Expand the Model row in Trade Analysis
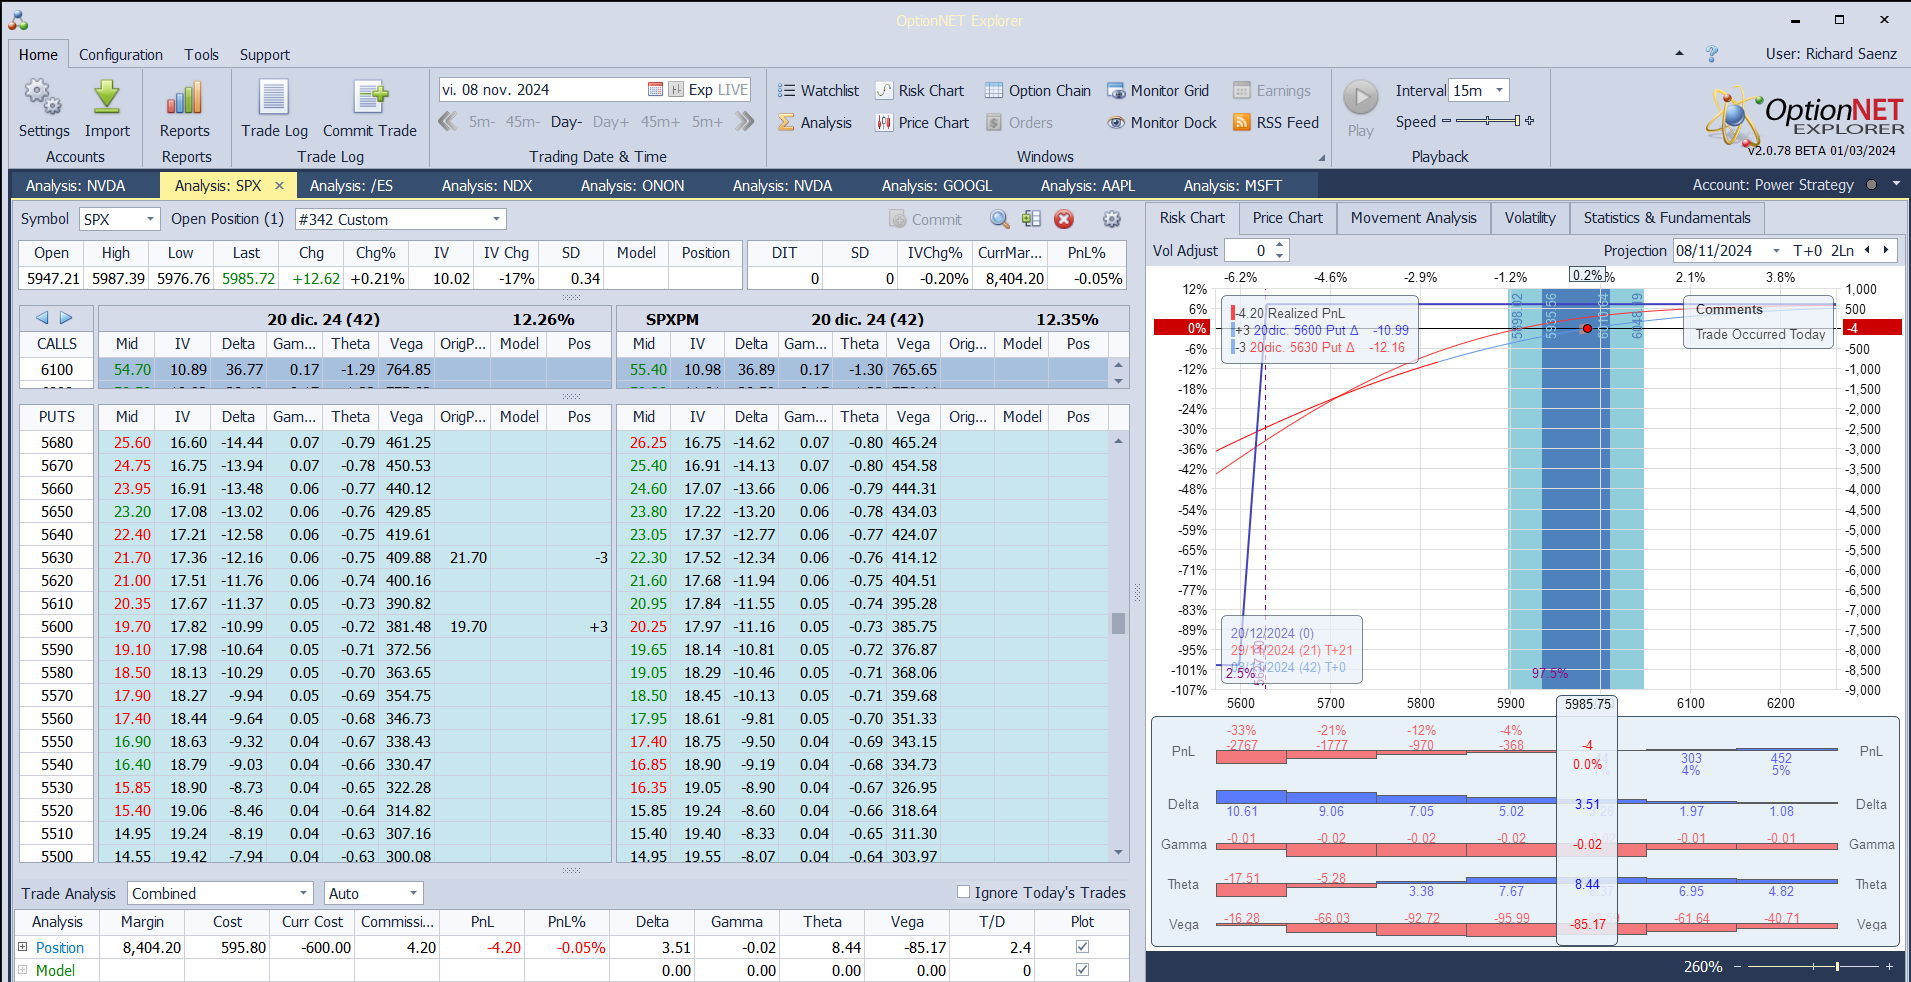Viewport: 1911px width, 982px height. tap(22, 970)
